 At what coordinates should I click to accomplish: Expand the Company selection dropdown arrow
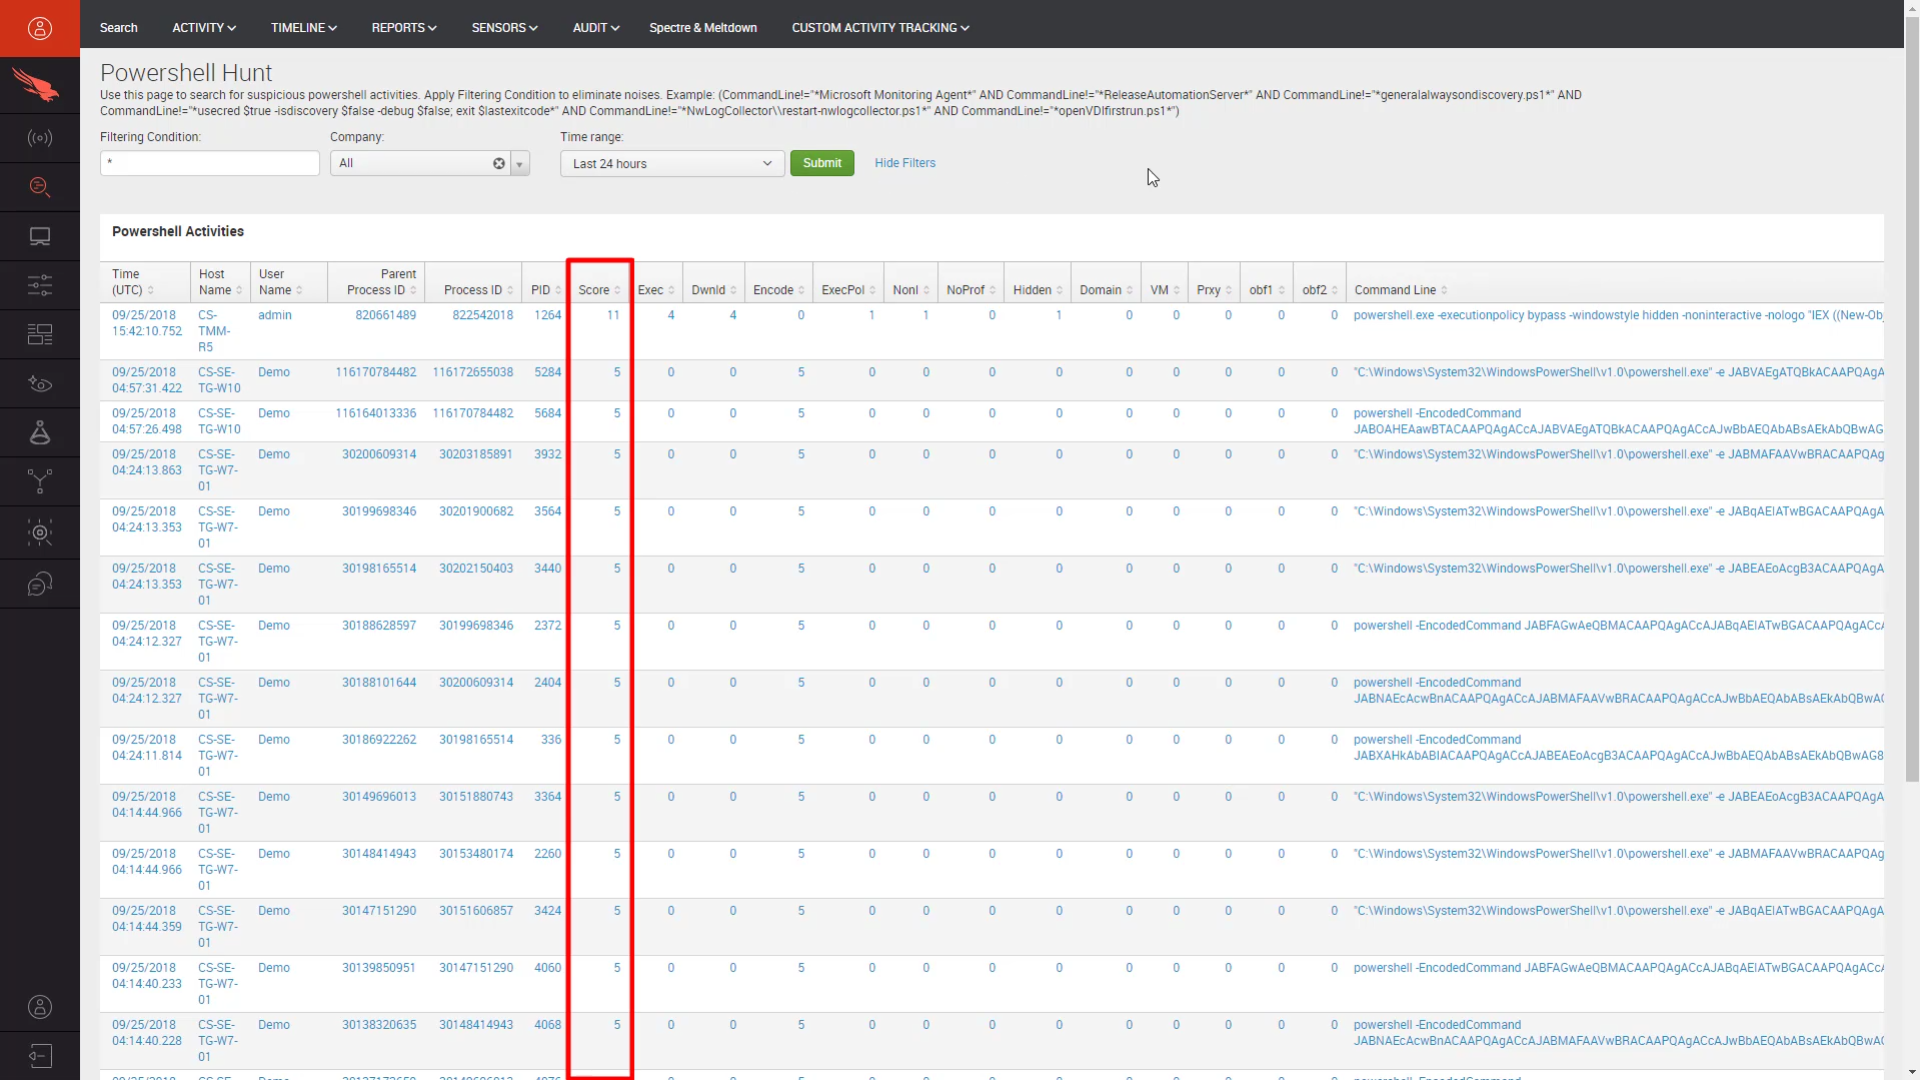tap(520, 163)
